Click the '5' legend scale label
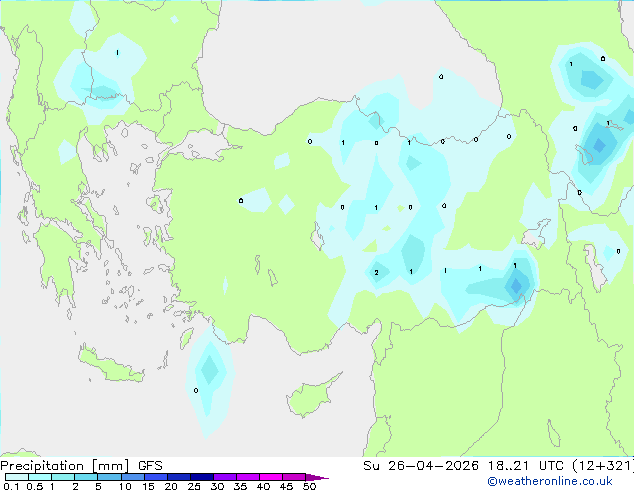The height and width of the screenshot is (490, 634). coord(98,486)
